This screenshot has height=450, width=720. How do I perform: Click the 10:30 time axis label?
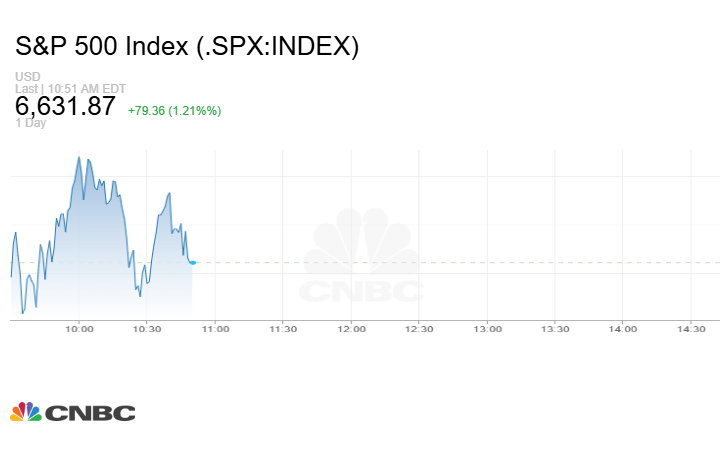(x=147, y=329)
